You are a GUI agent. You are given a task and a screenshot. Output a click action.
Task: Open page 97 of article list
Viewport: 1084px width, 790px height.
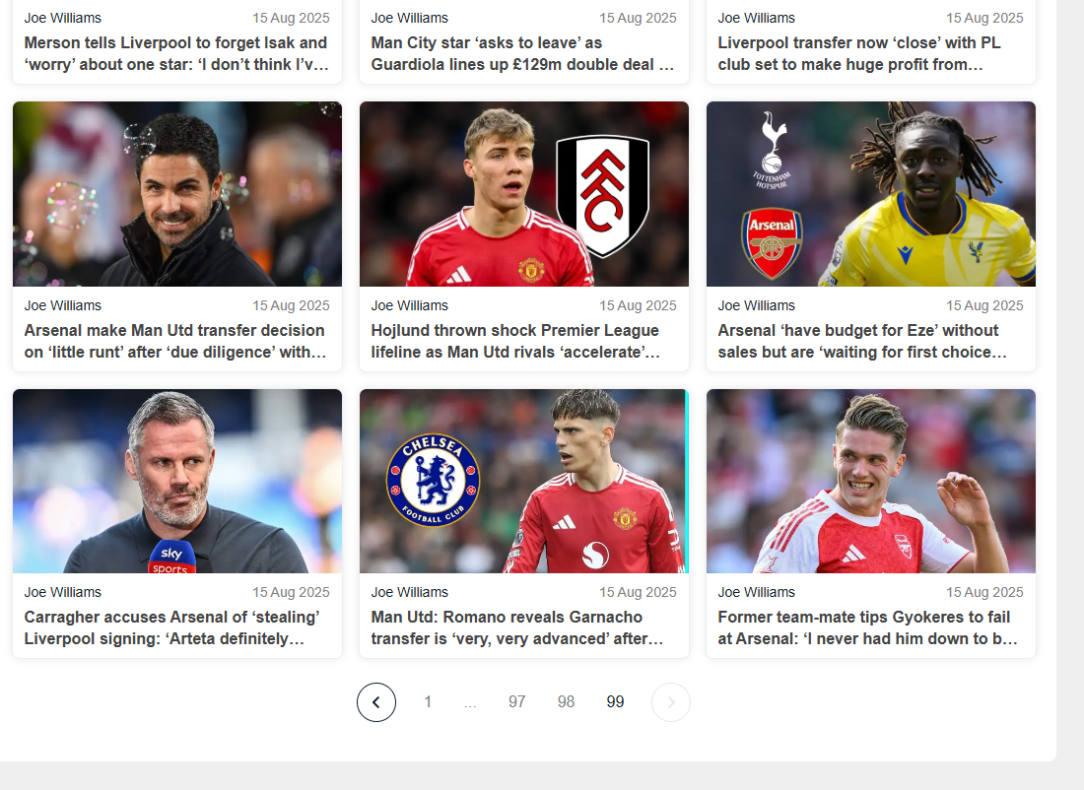click(x=517, y=702)
